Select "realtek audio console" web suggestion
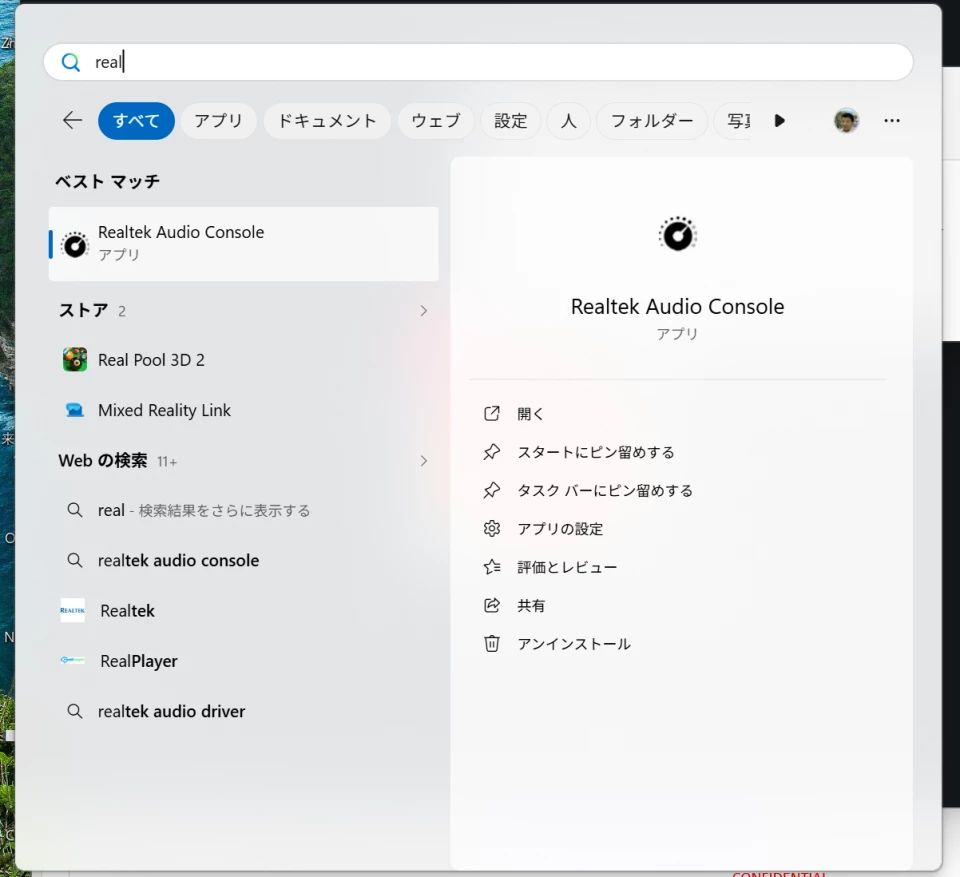Viewport: 960px width, 877px height. [243, 560]
